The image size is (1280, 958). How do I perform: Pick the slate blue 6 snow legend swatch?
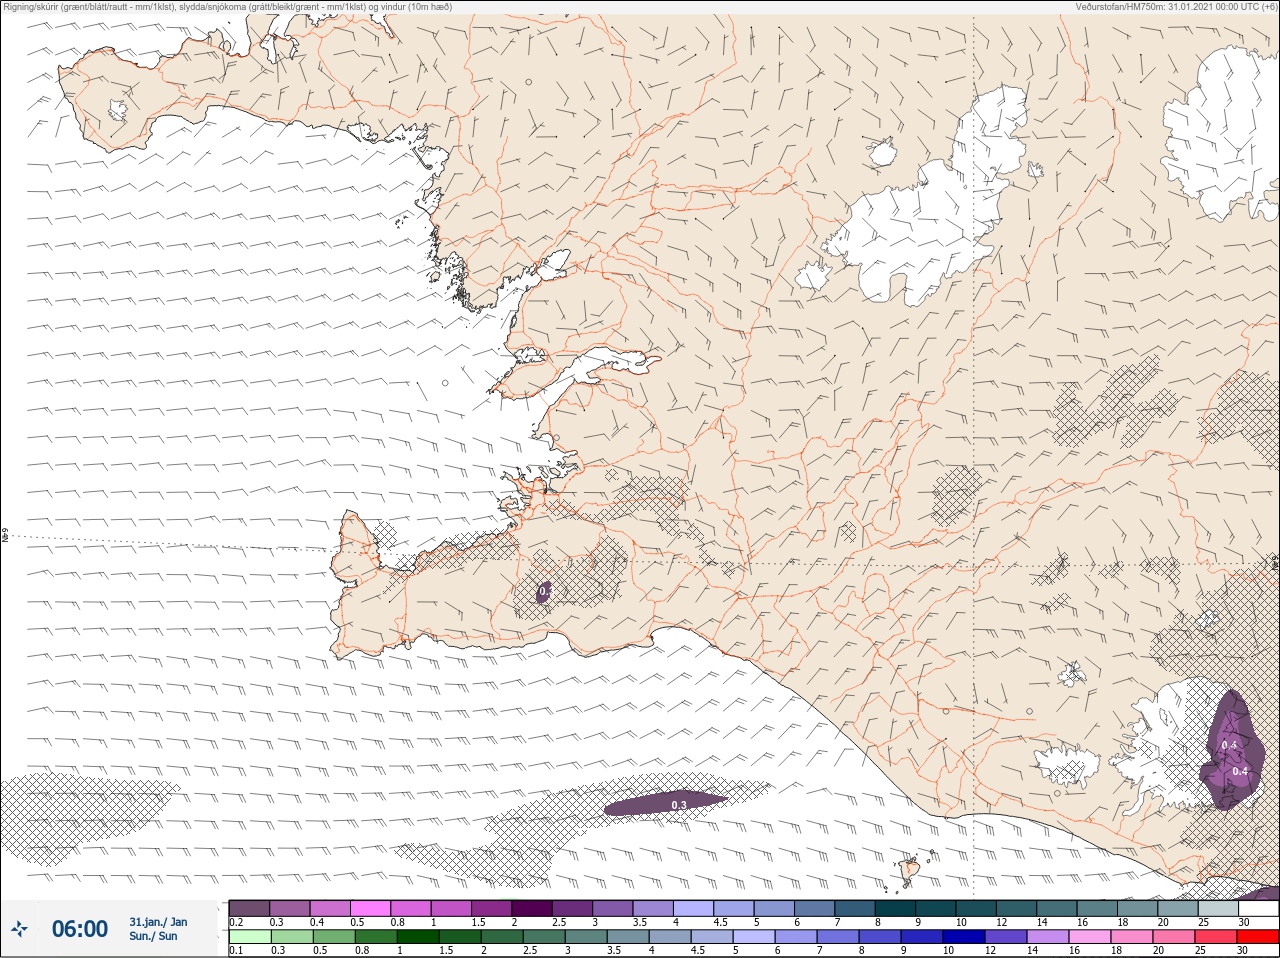[x=815, y=908]
